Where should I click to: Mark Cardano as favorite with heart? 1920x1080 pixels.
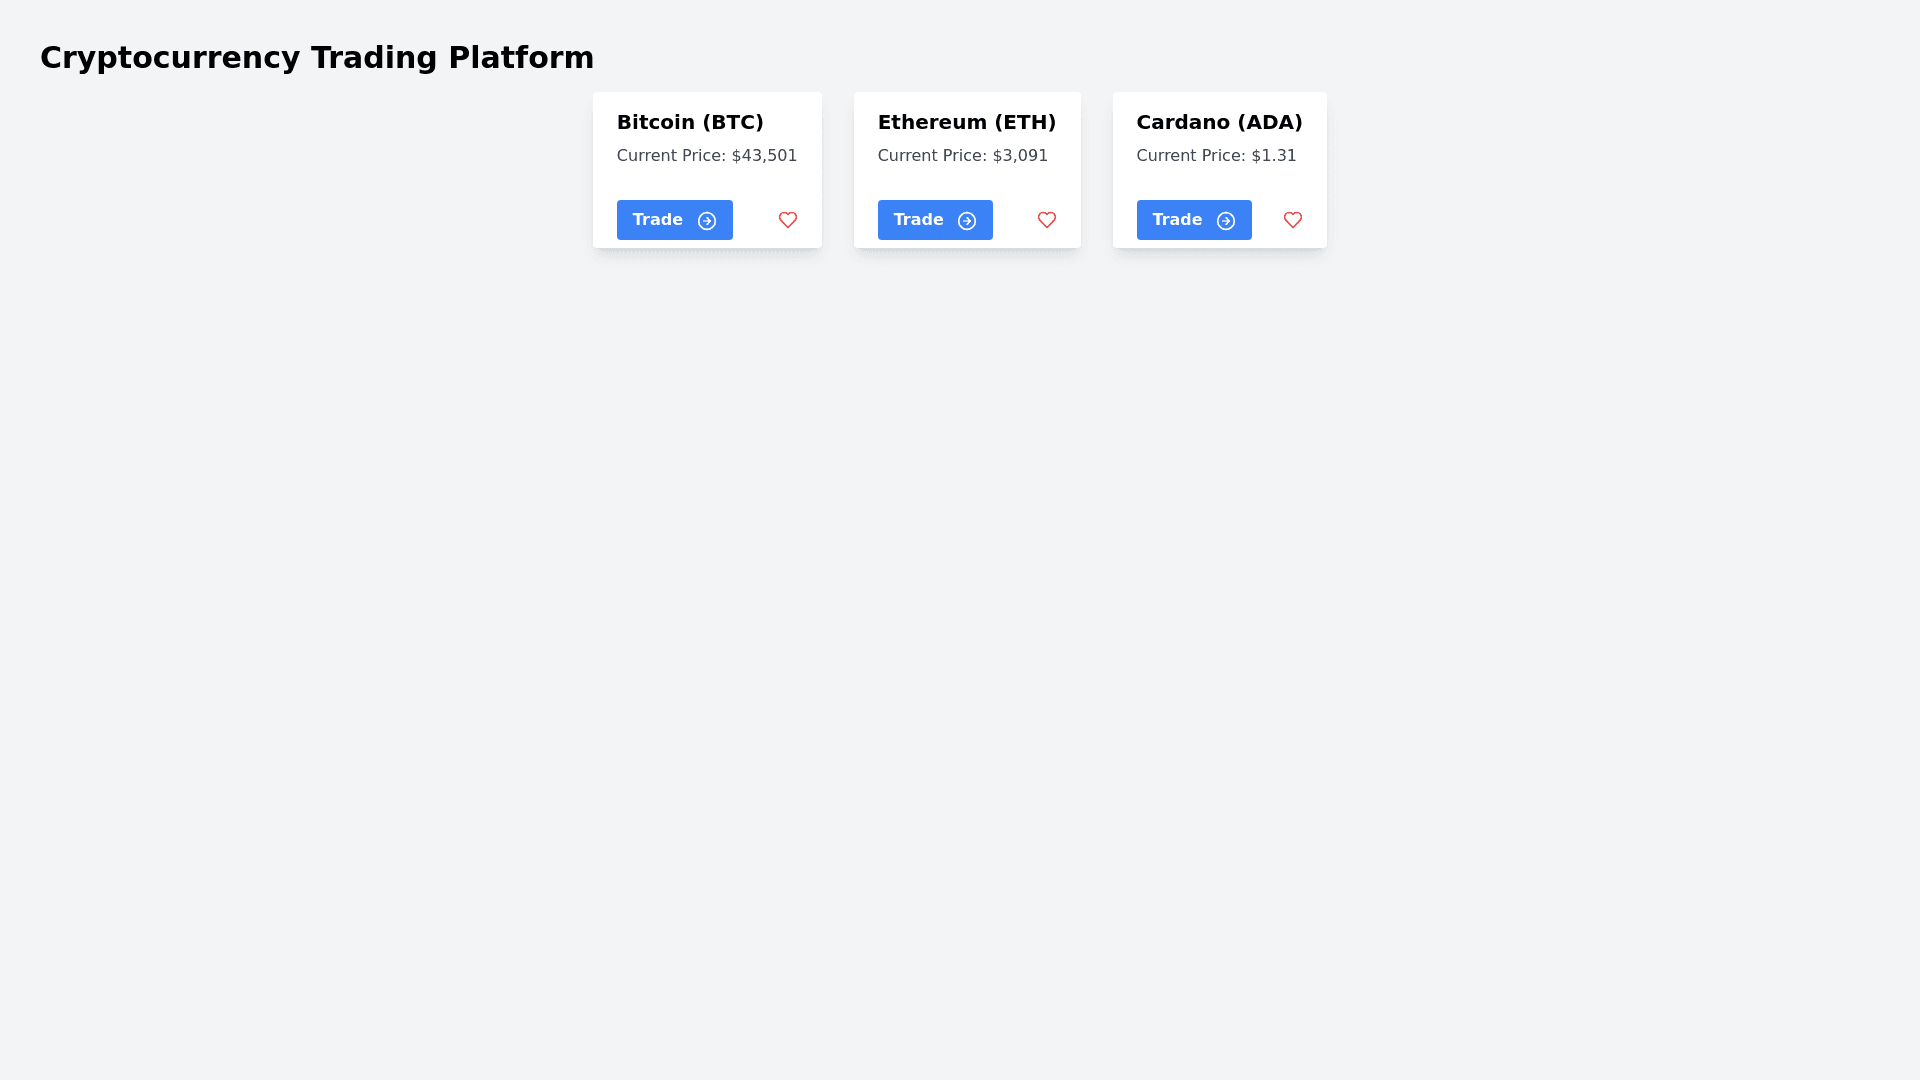point(1292,220)
